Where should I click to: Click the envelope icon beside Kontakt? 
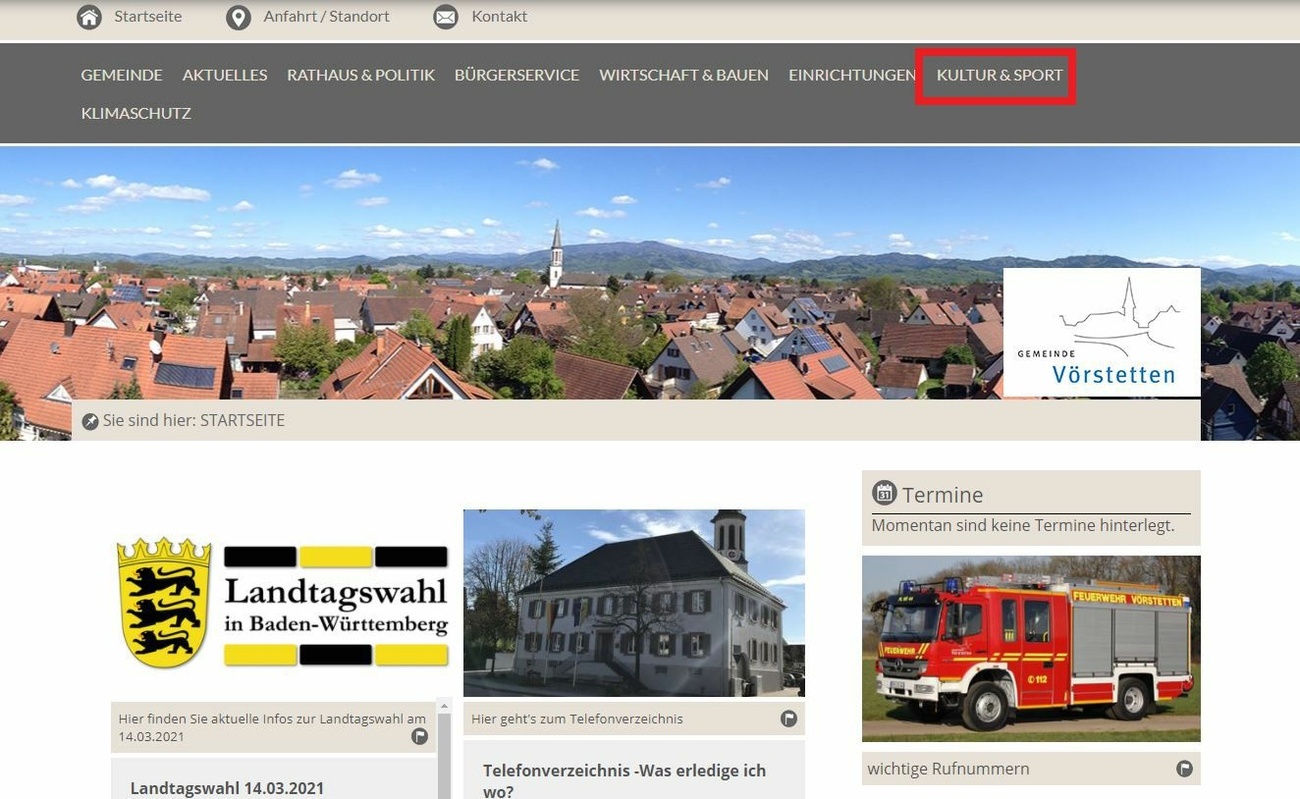tap(445, 17)
